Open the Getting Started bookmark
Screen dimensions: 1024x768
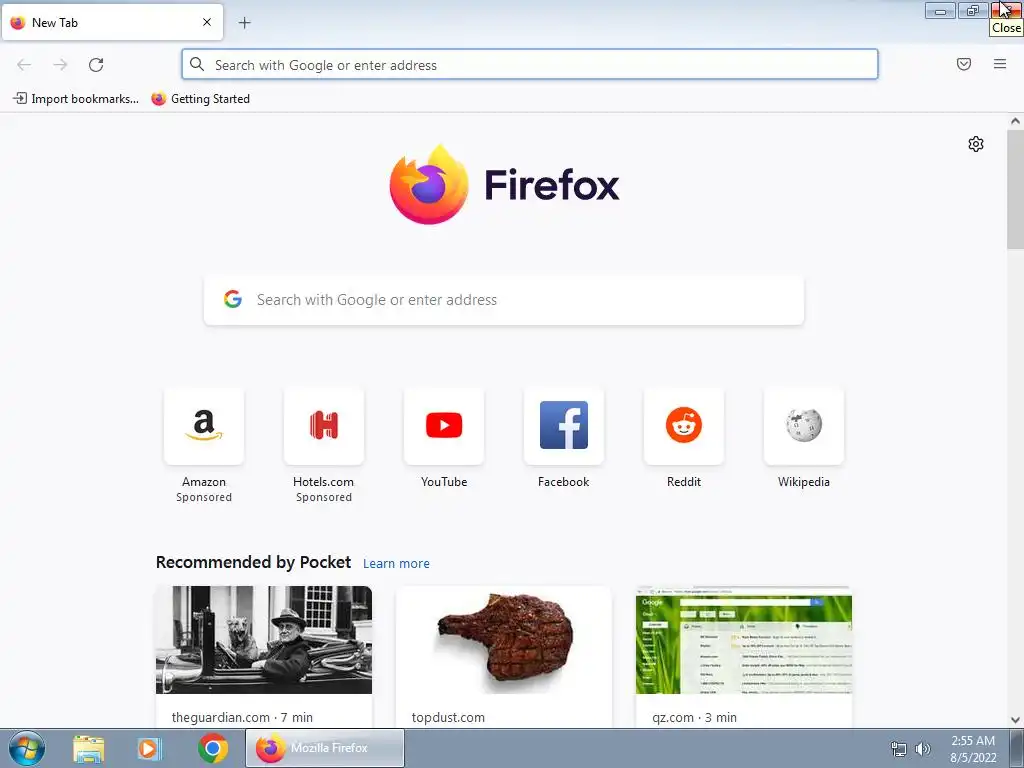(x=200, y=99)
